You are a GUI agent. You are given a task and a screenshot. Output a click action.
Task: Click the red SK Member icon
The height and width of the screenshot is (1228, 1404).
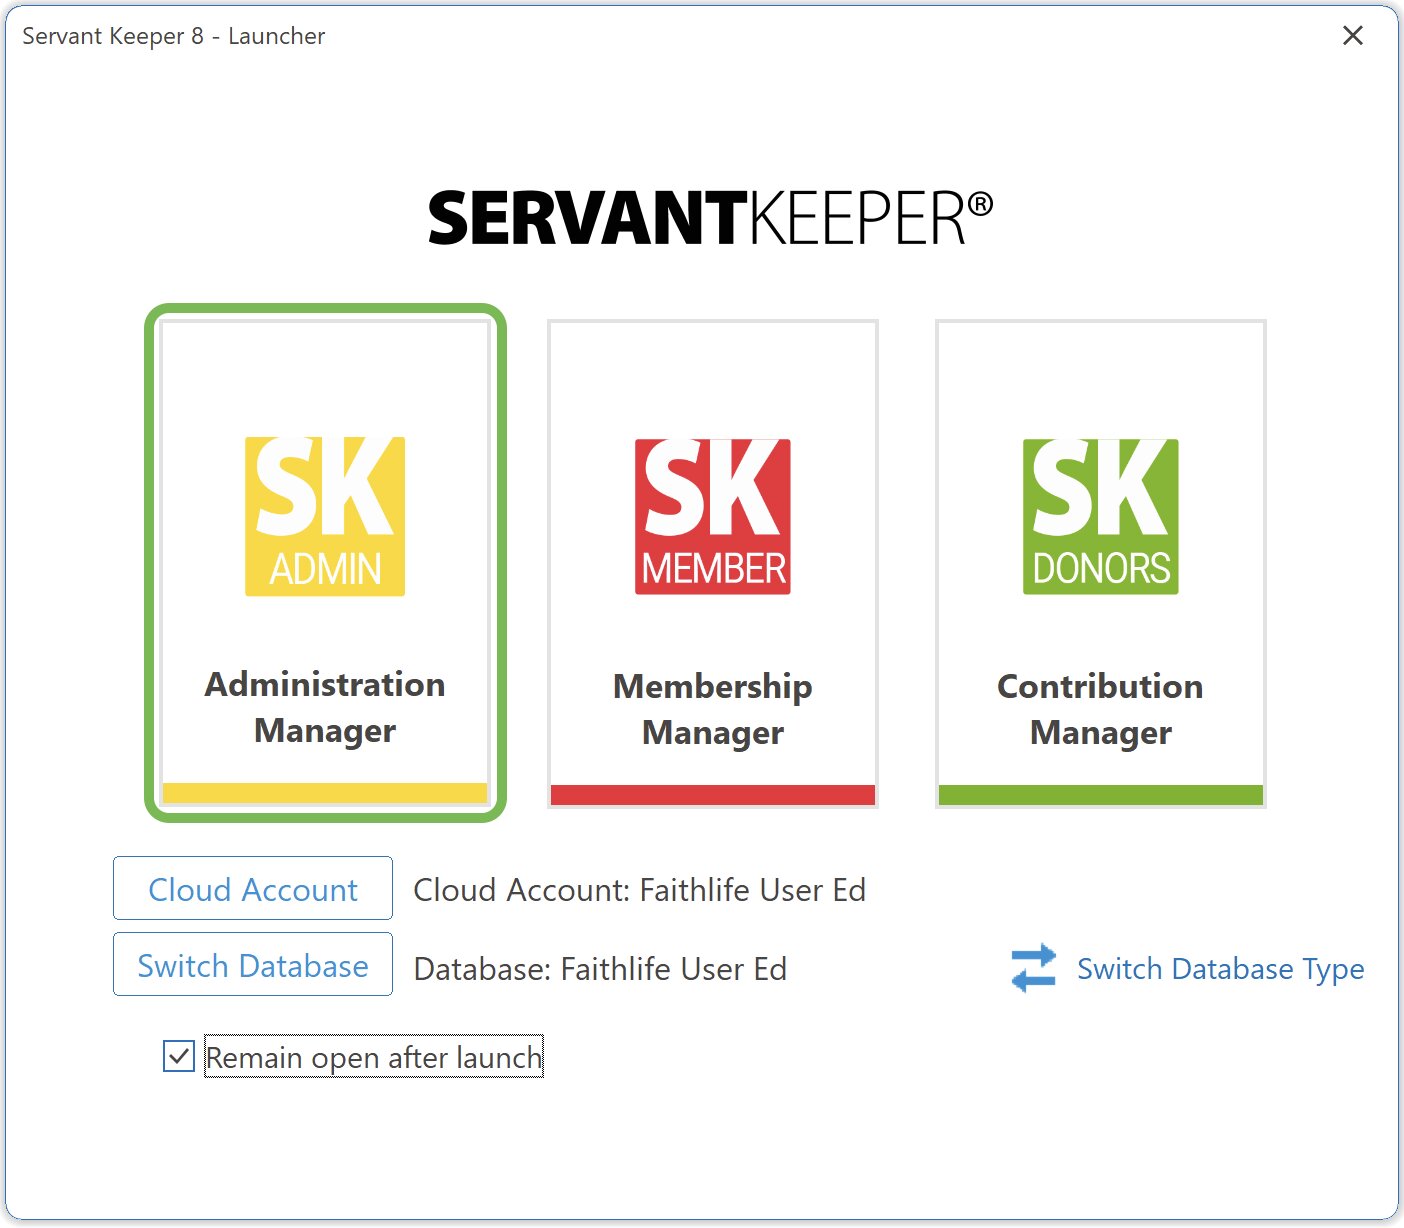click(x=712, y=516)
